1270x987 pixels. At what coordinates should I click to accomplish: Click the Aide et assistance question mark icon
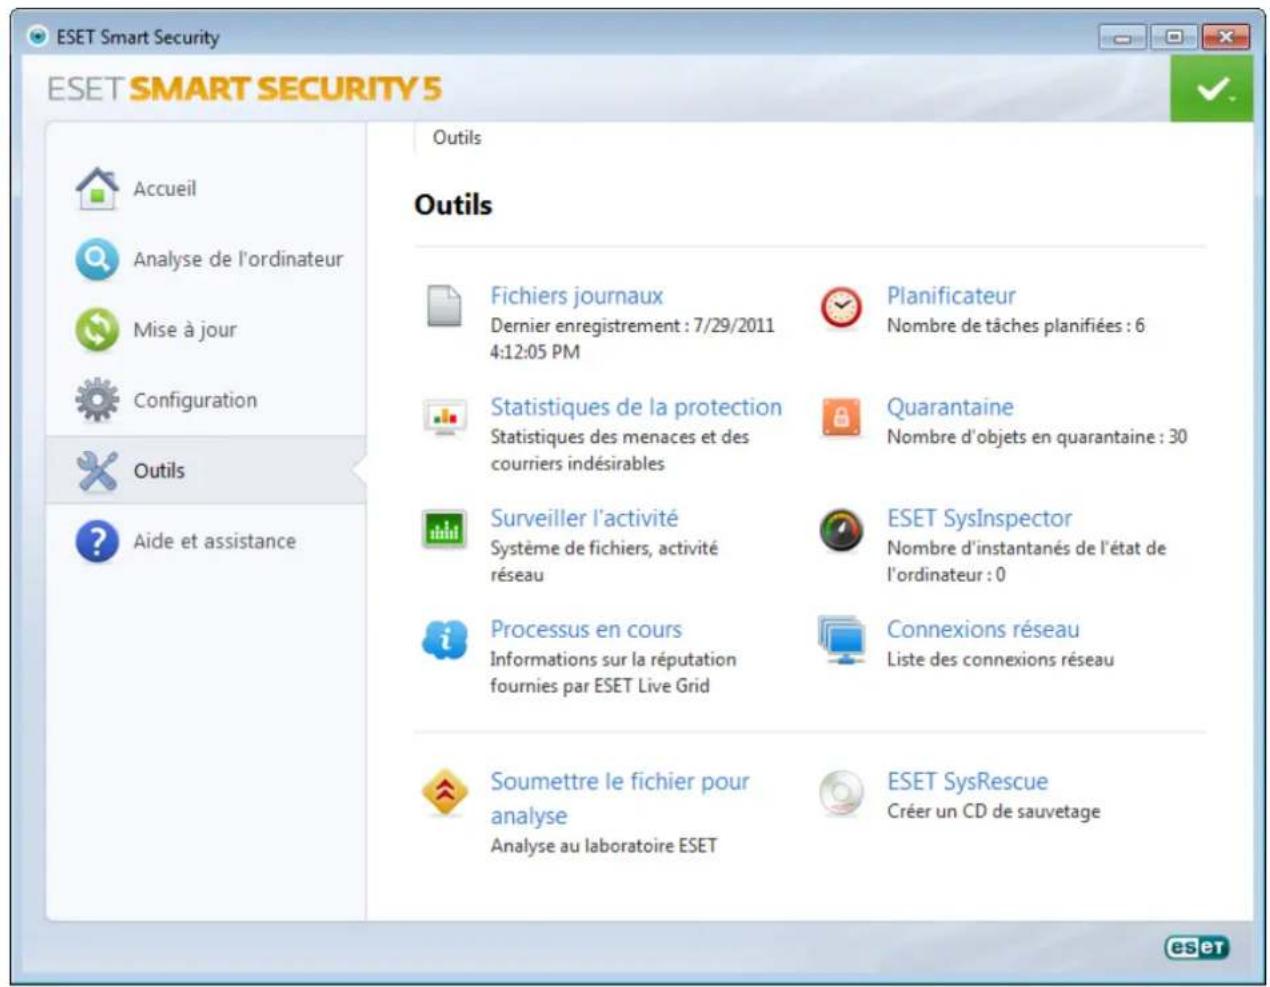pos(97,541)
